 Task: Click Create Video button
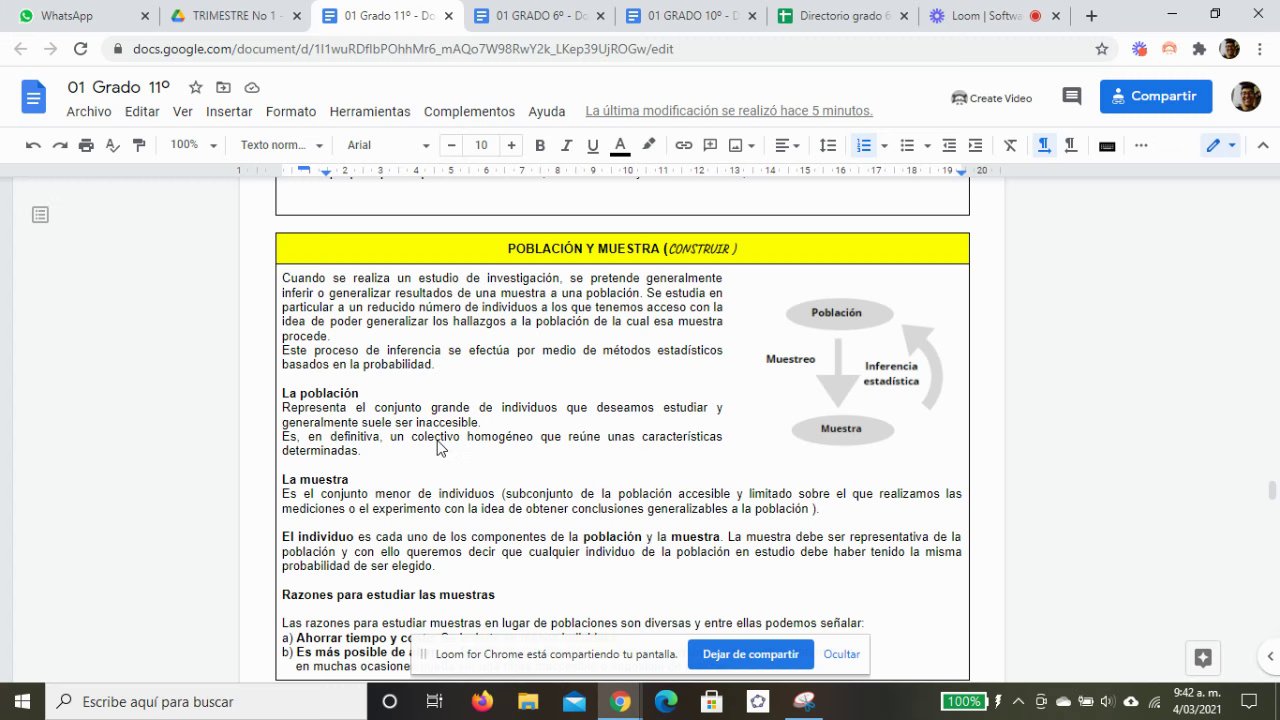(992, 98)
